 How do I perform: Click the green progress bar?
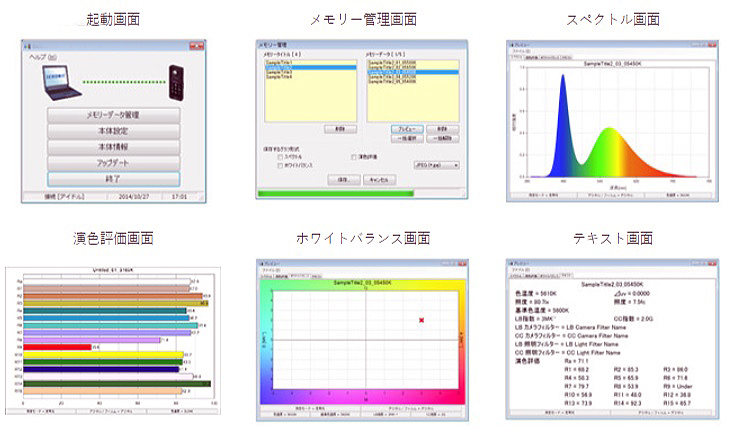tap(334, 192)
